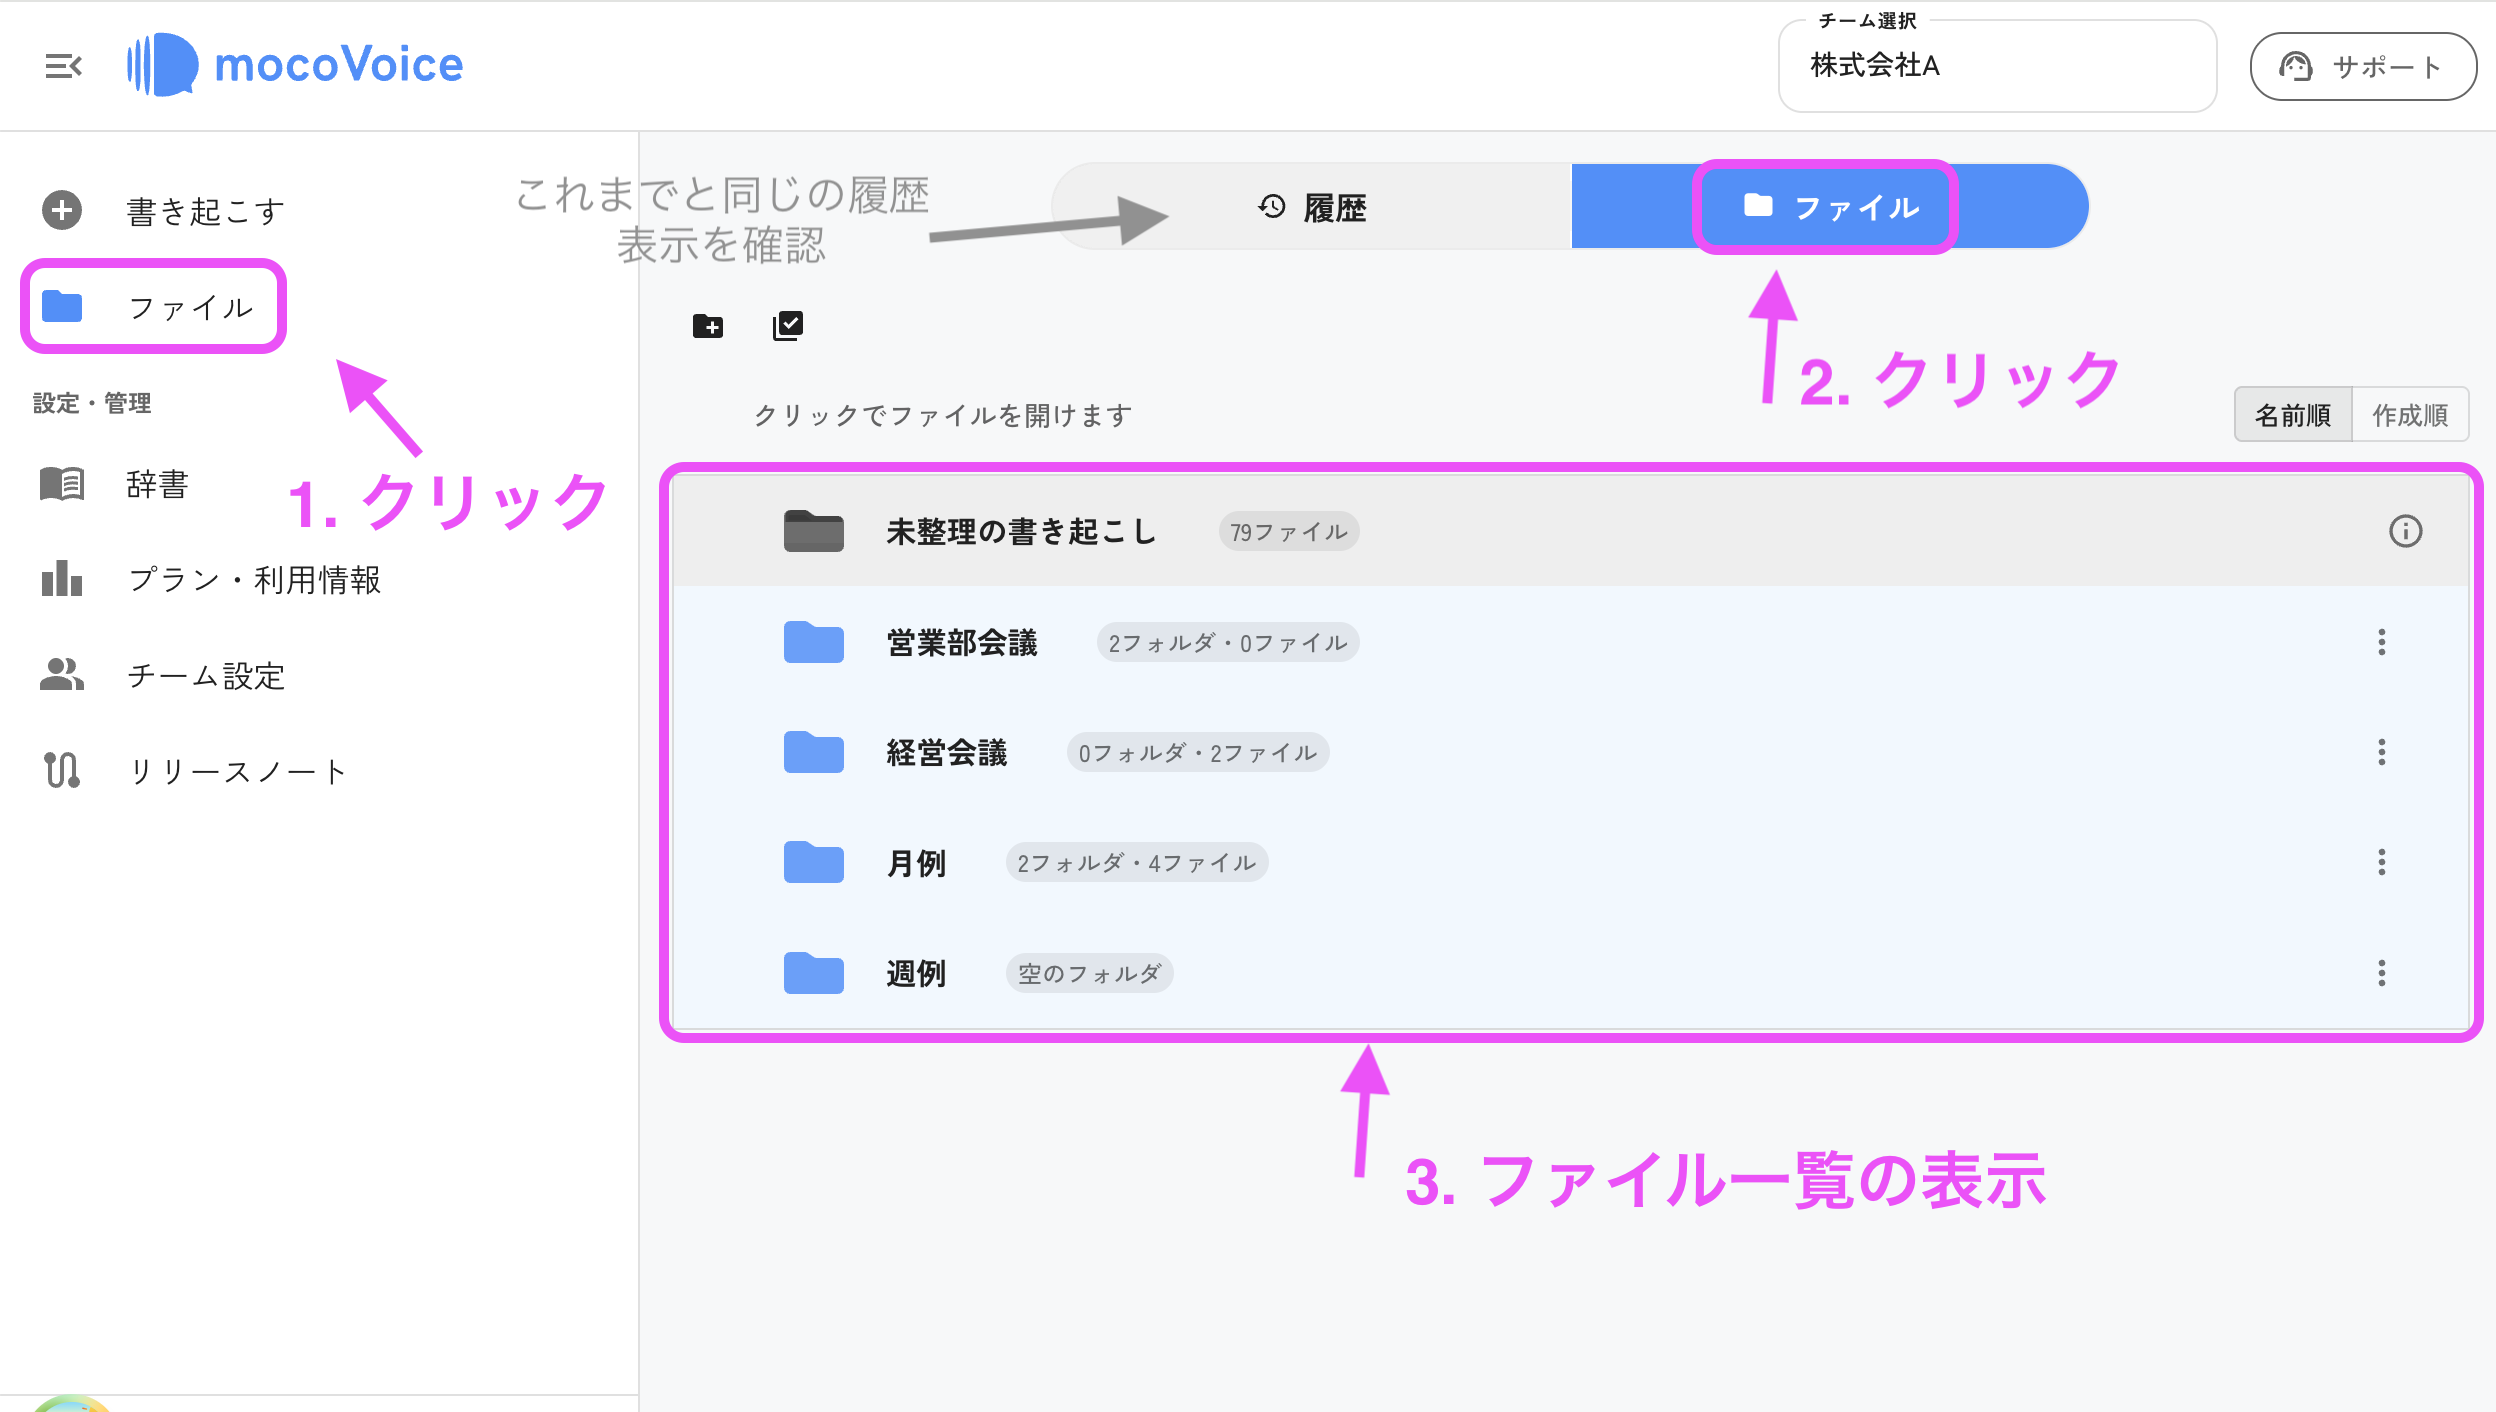Click the 空のフォルダ badge

click(x=1089, y=973)
